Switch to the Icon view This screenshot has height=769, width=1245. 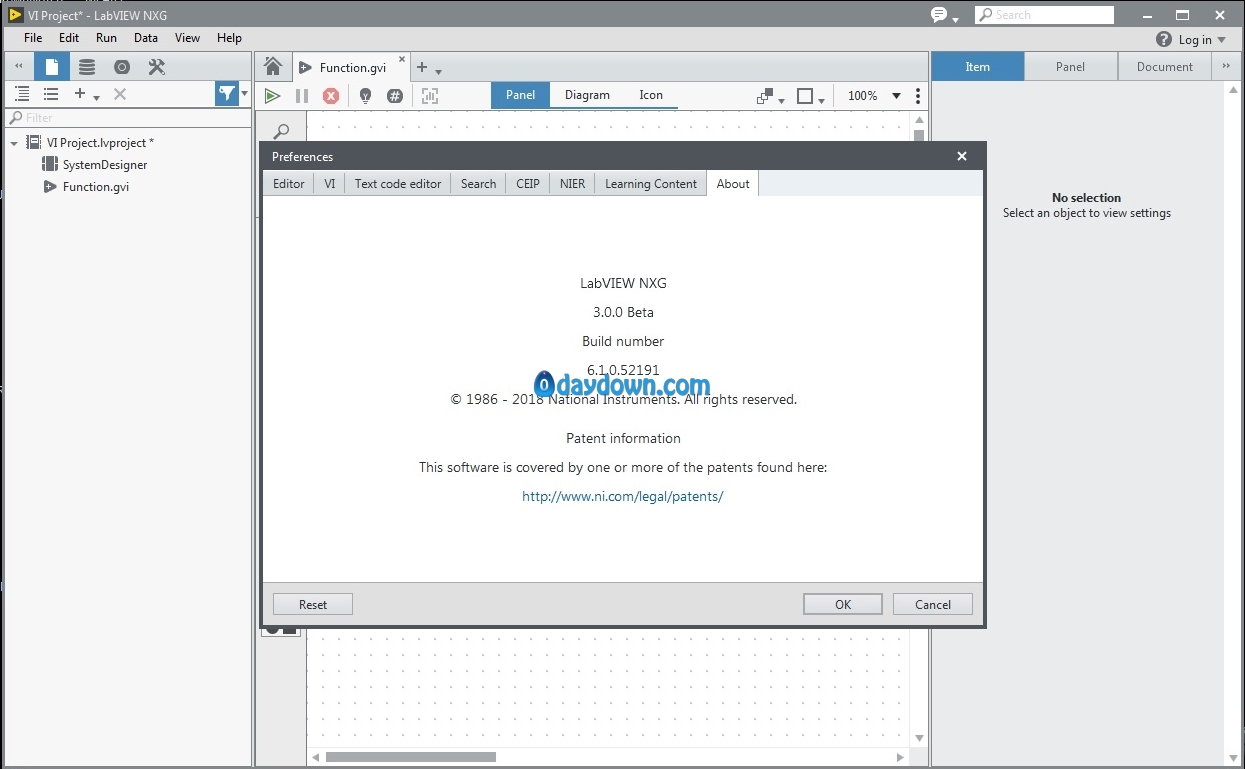pos(651,95)
